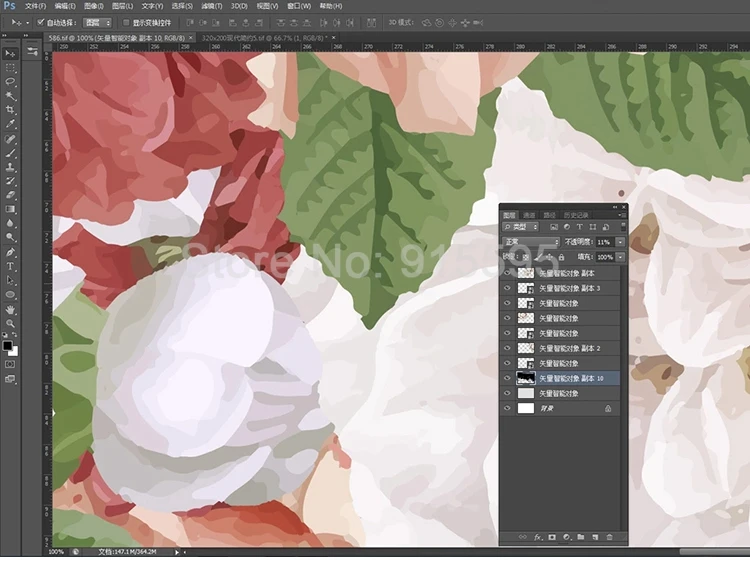Click the 填充 fill percentage field
This screenshot has height=567, width=750.
pos(606,257)
